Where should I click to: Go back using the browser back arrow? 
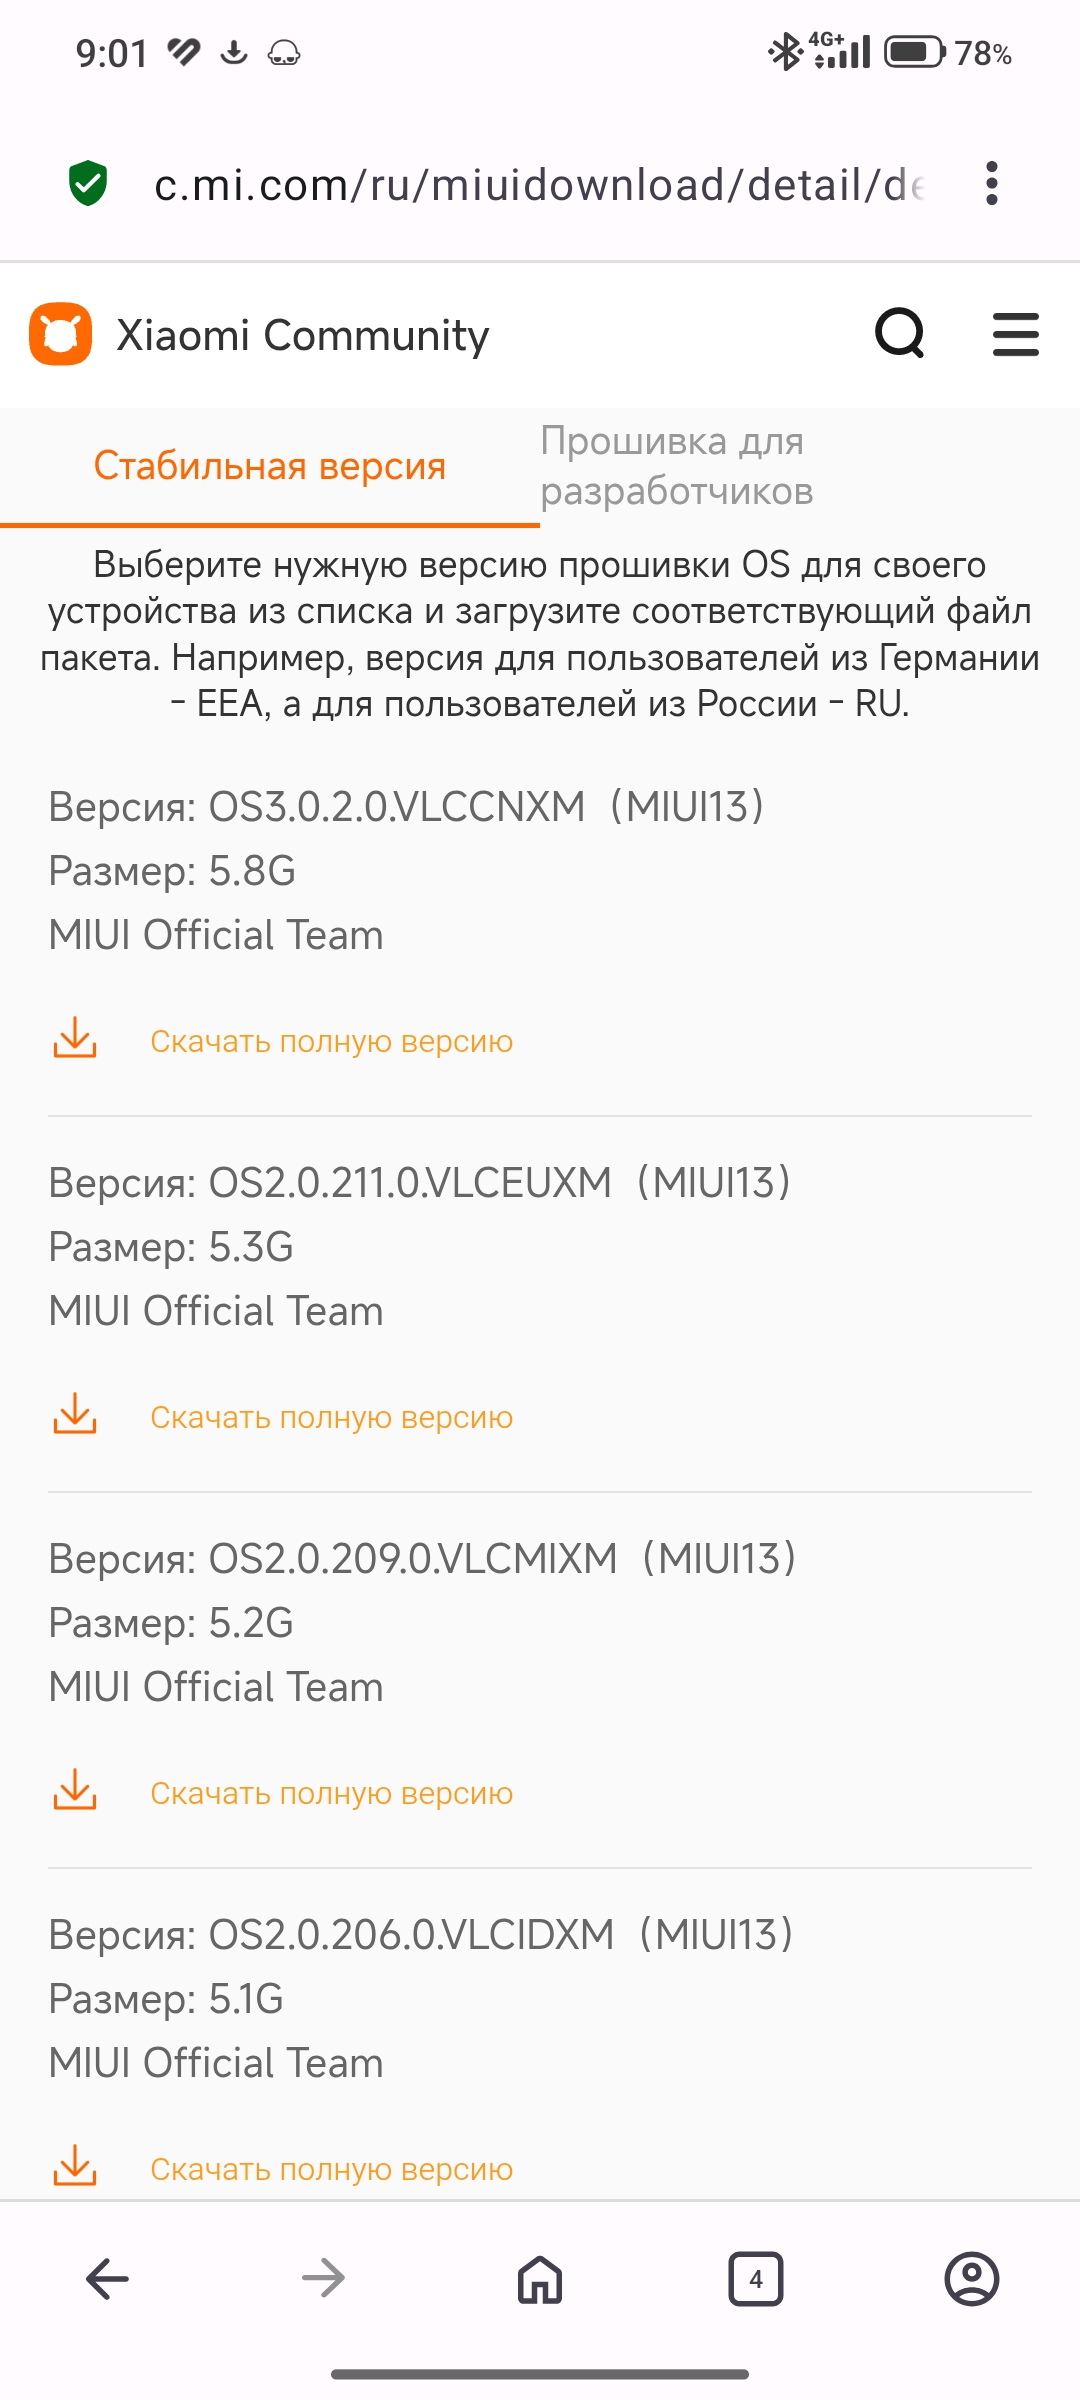tap(107, 2279)
